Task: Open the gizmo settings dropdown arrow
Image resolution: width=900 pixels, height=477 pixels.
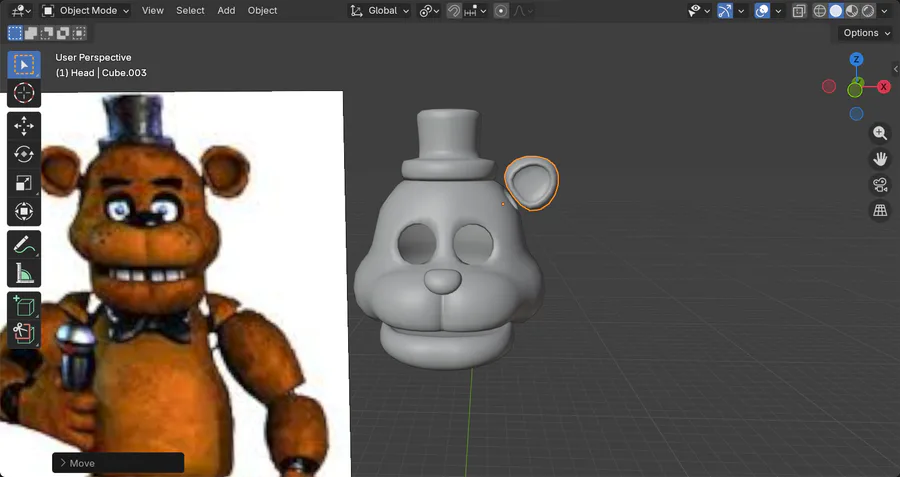Action: [x=741, y=10]
